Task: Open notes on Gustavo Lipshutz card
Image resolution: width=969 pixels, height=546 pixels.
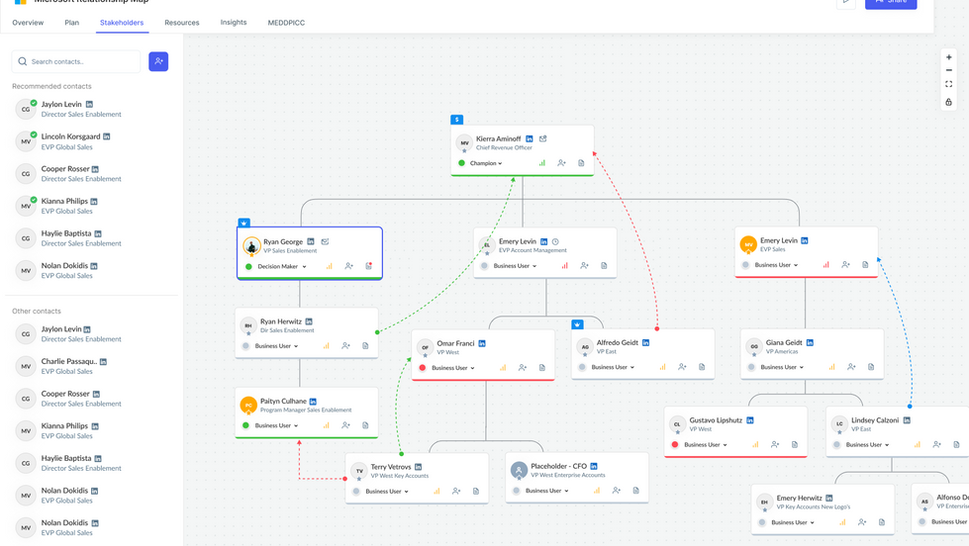Action: 795,445
